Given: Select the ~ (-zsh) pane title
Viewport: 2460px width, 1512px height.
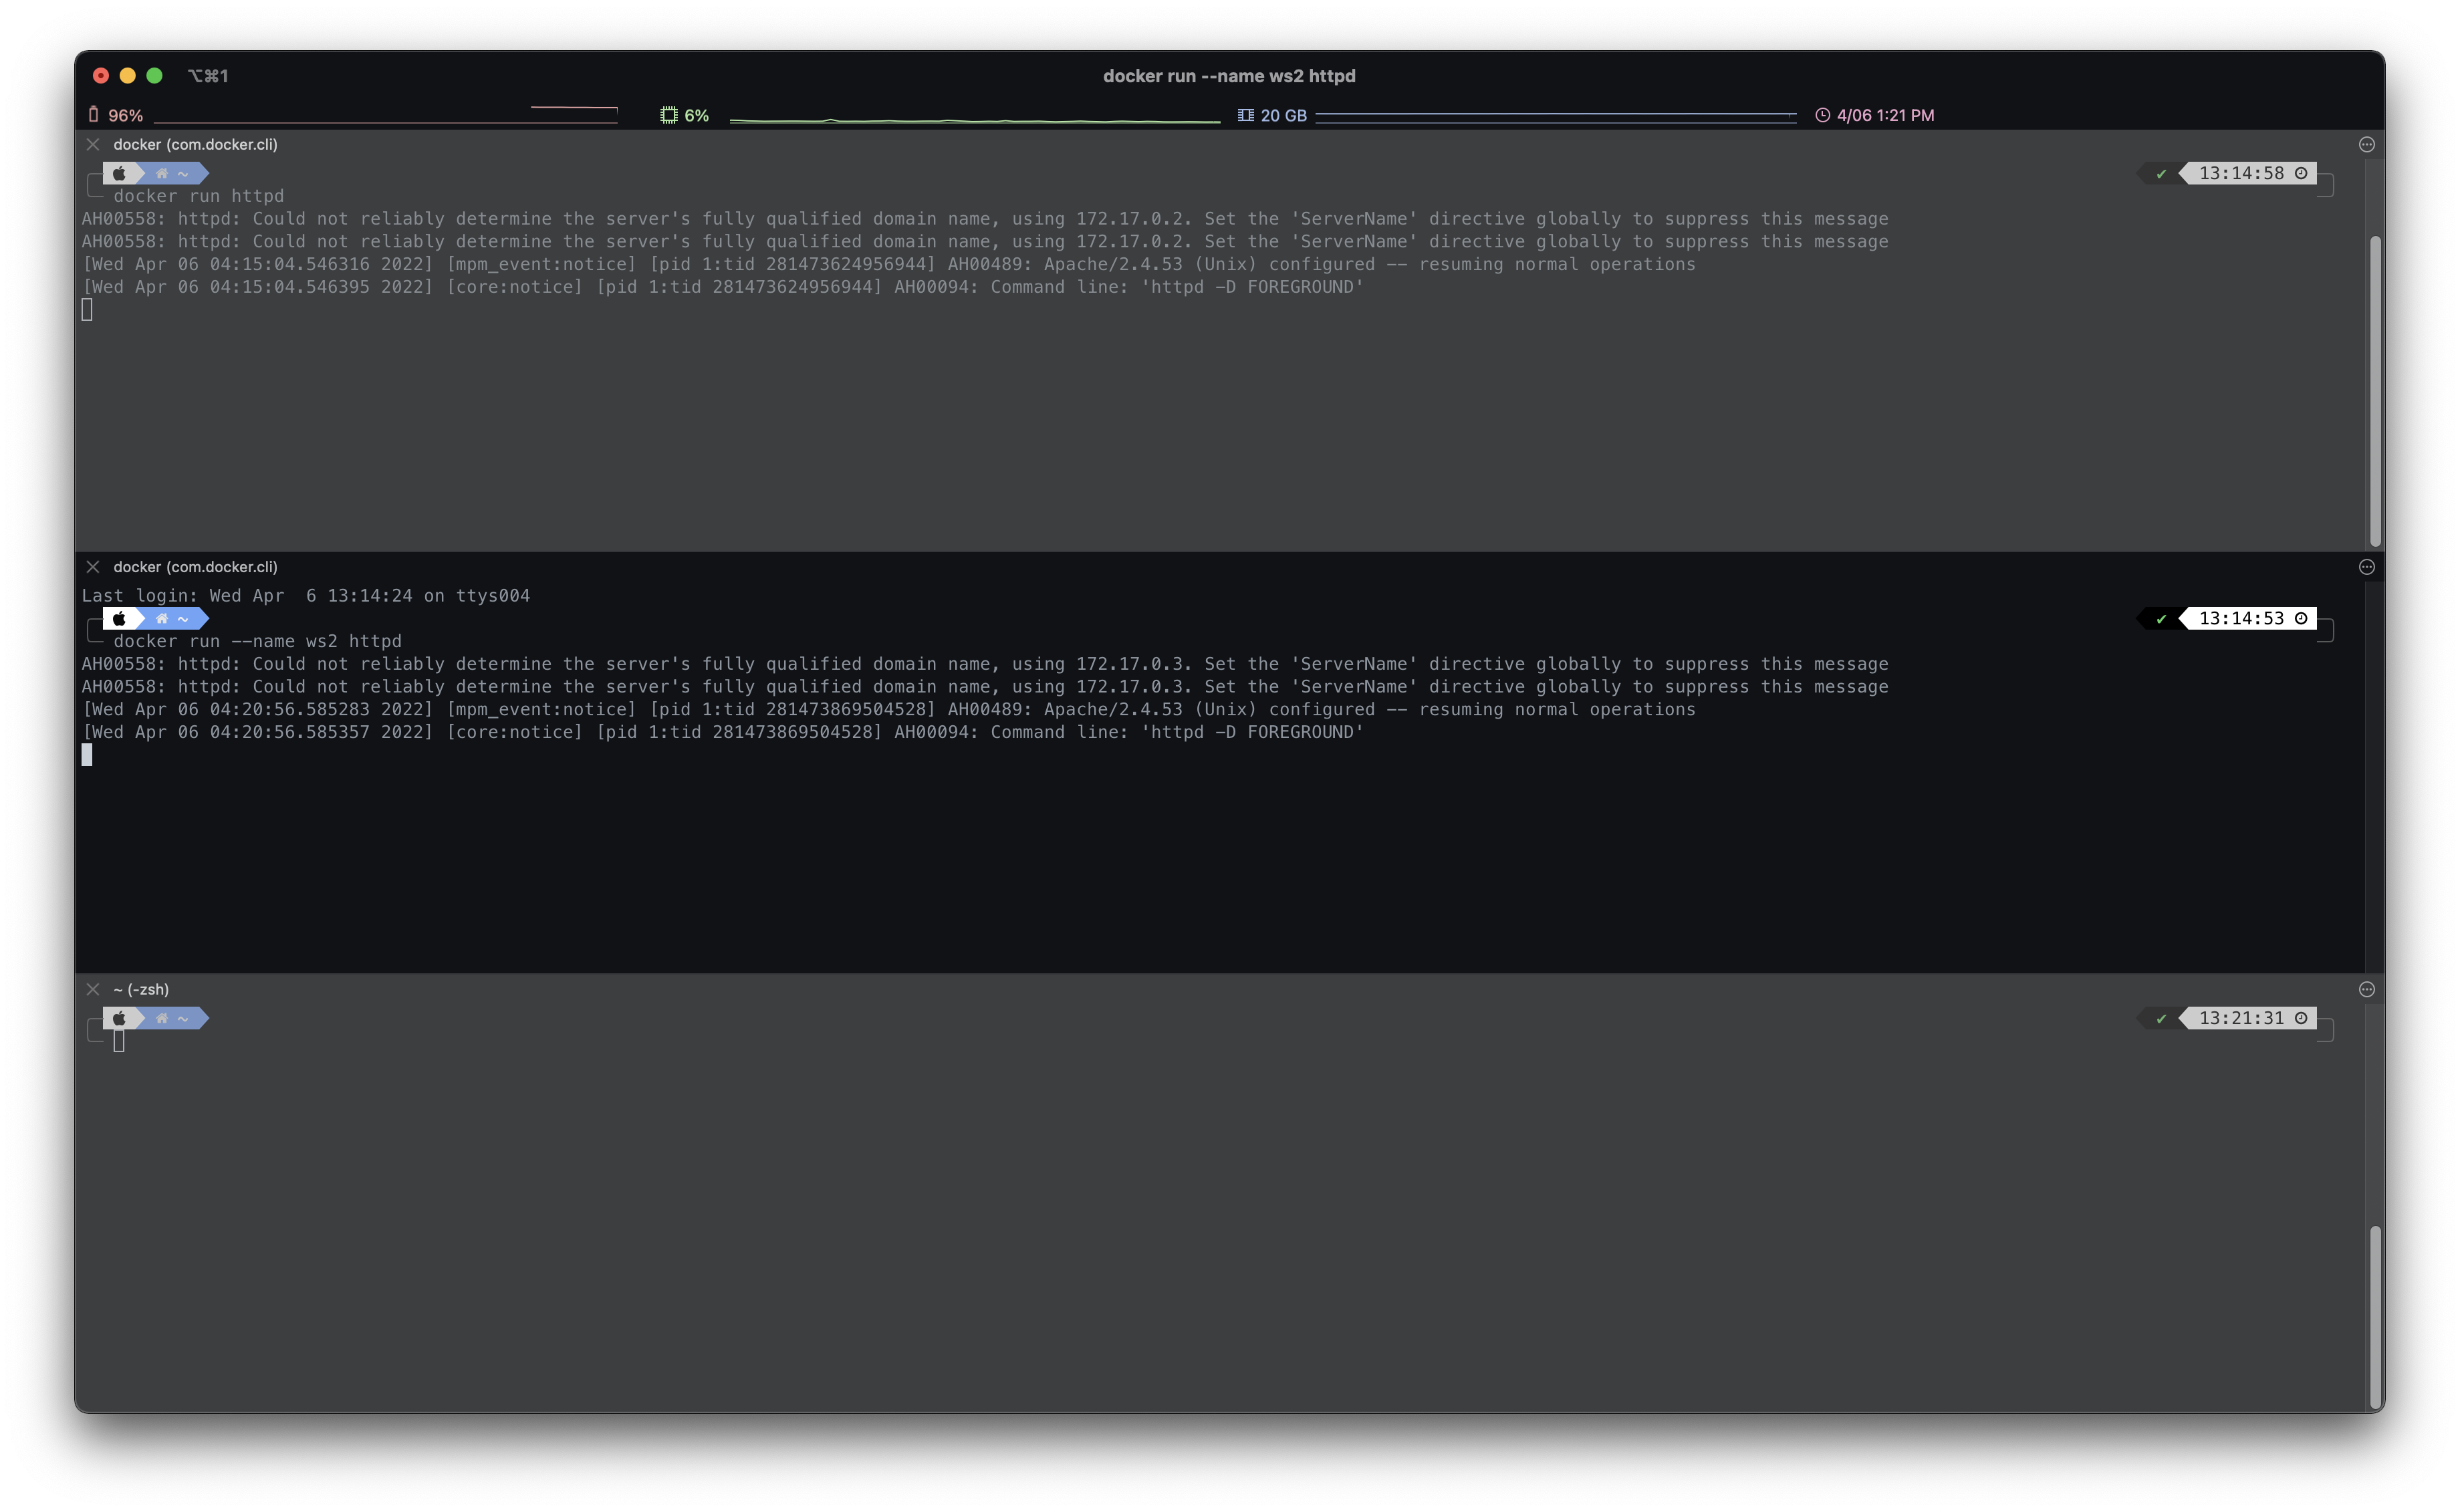Looking at the screenshot, I should click(141, 989).
